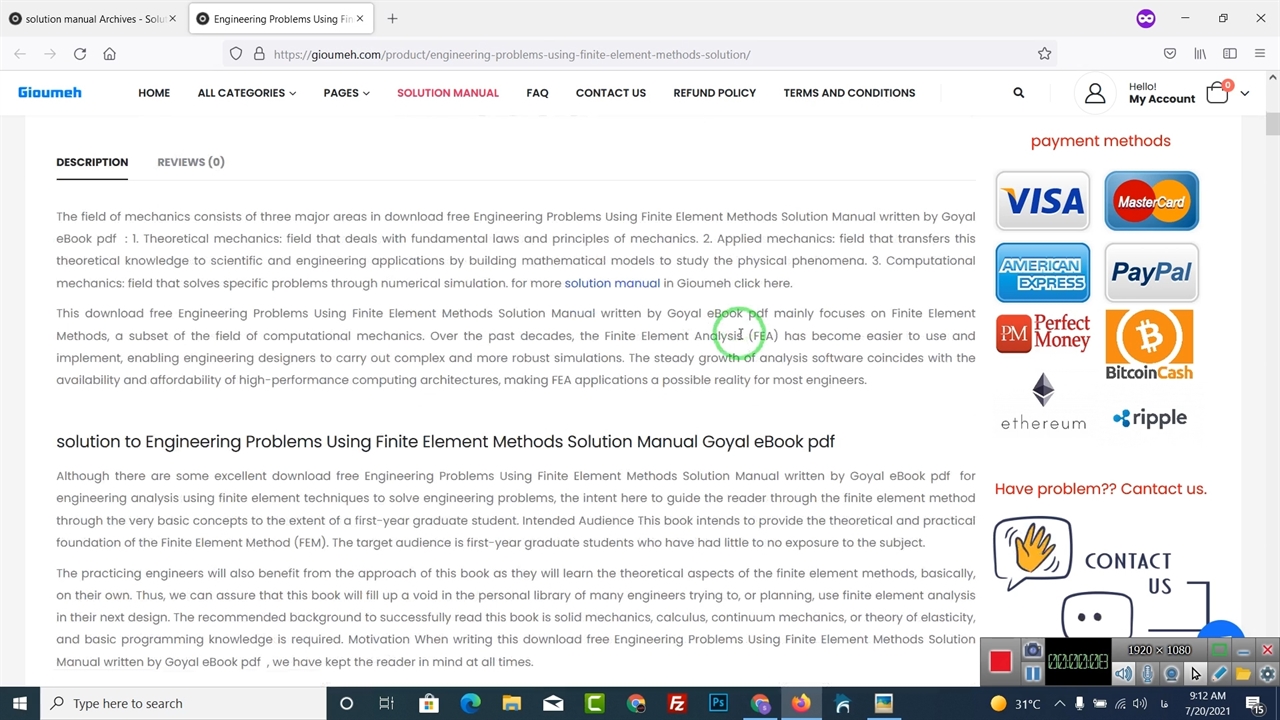Open the shopping cart icon
1280x720 pixels.
click(1217, 93)
